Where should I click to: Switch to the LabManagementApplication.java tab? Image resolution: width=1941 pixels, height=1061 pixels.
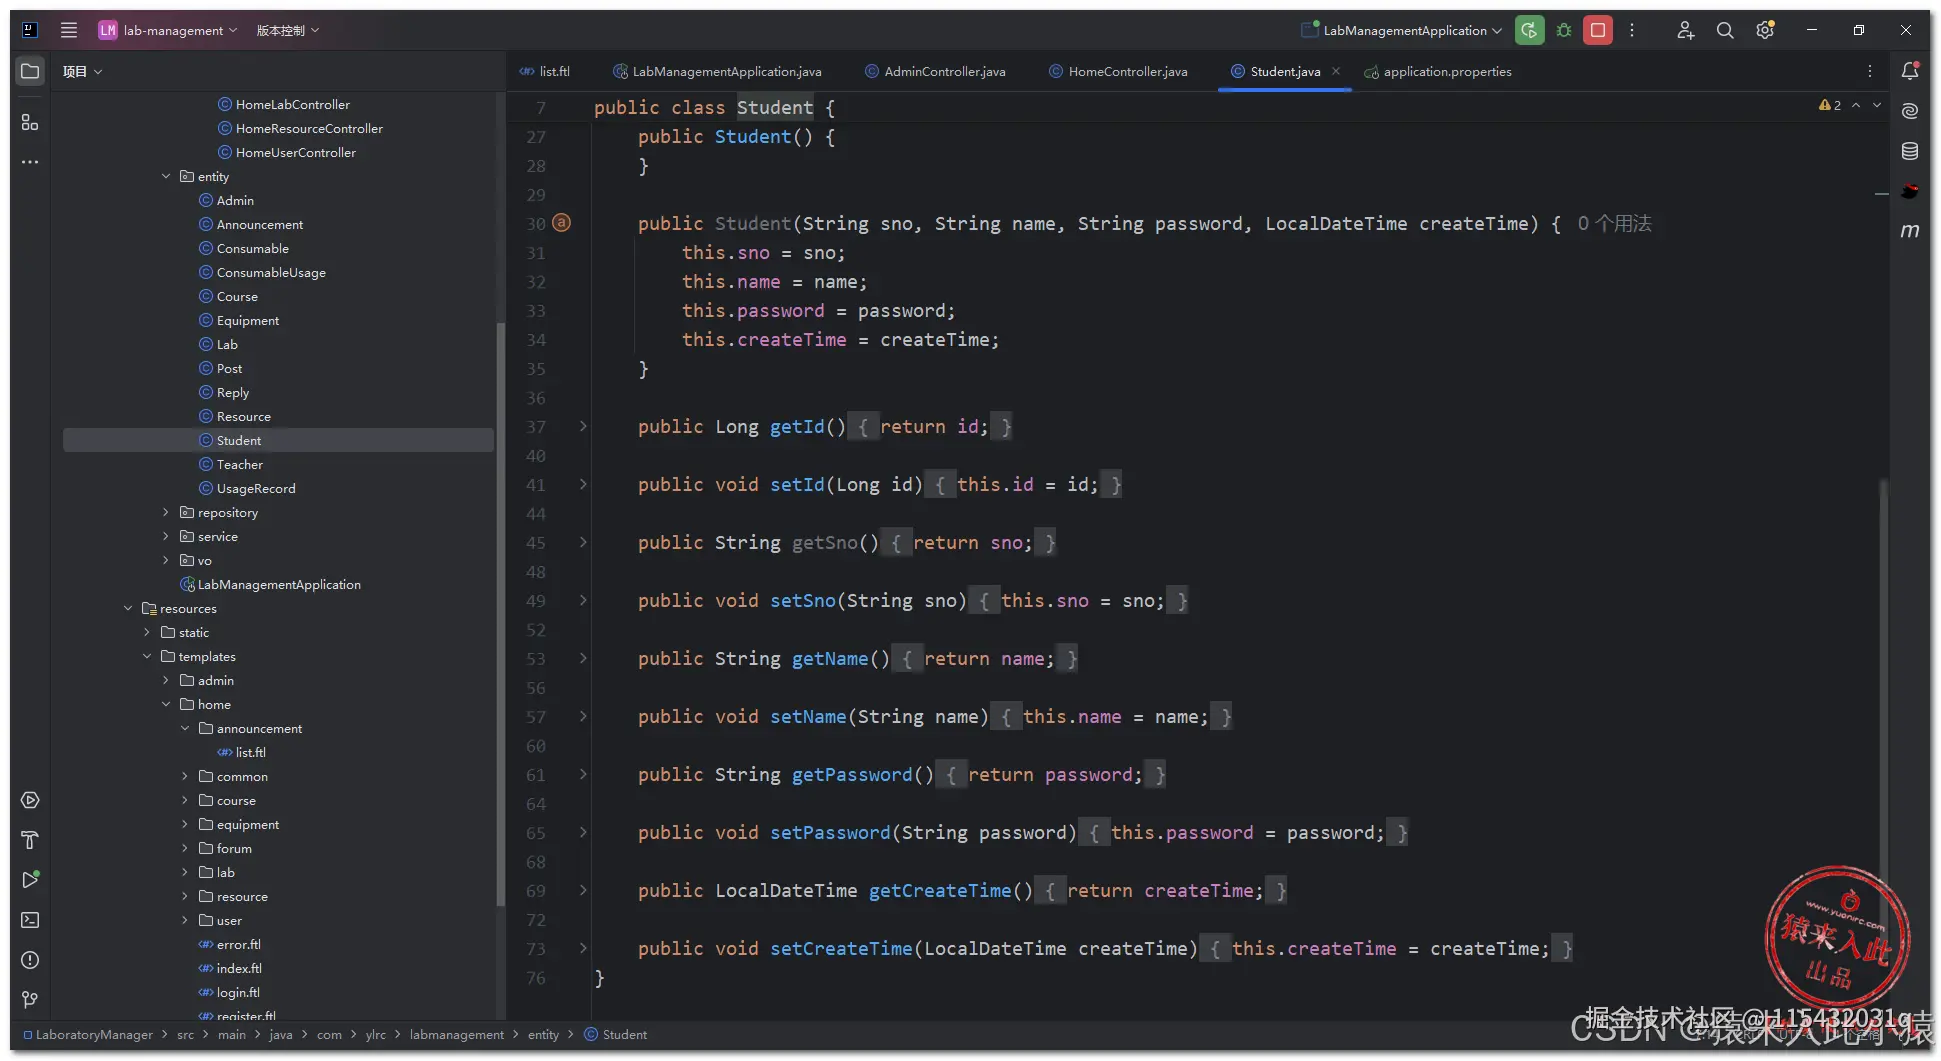(x=717, y=71)
